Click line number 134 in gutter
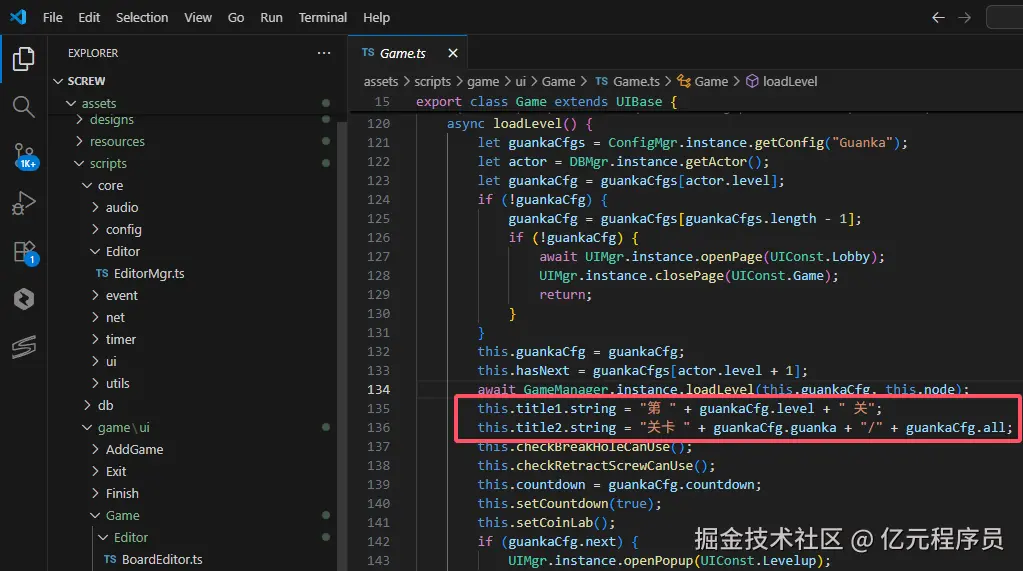This screenshot has height=571, width=1023. pos(378,389)
